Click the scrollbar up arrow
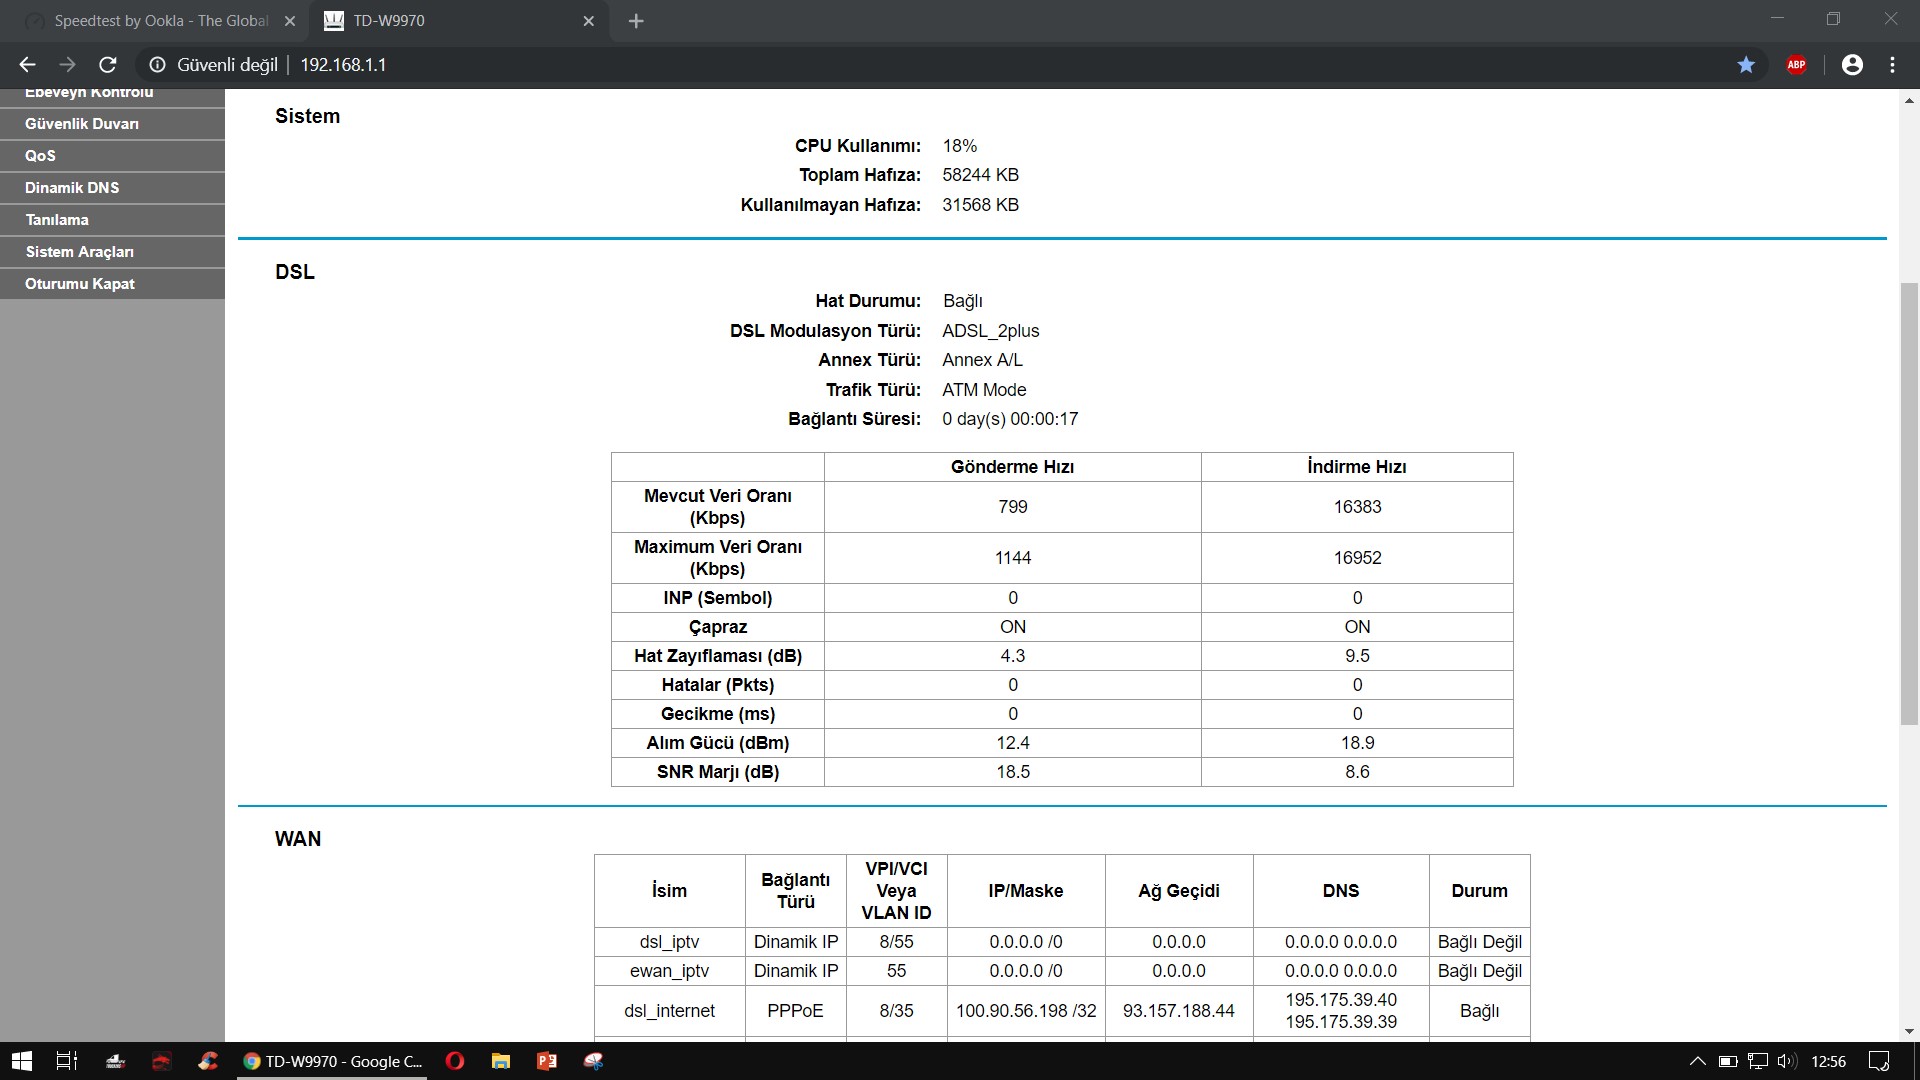Viewport: 1920px width, 1080px height. pos(1909,100)
